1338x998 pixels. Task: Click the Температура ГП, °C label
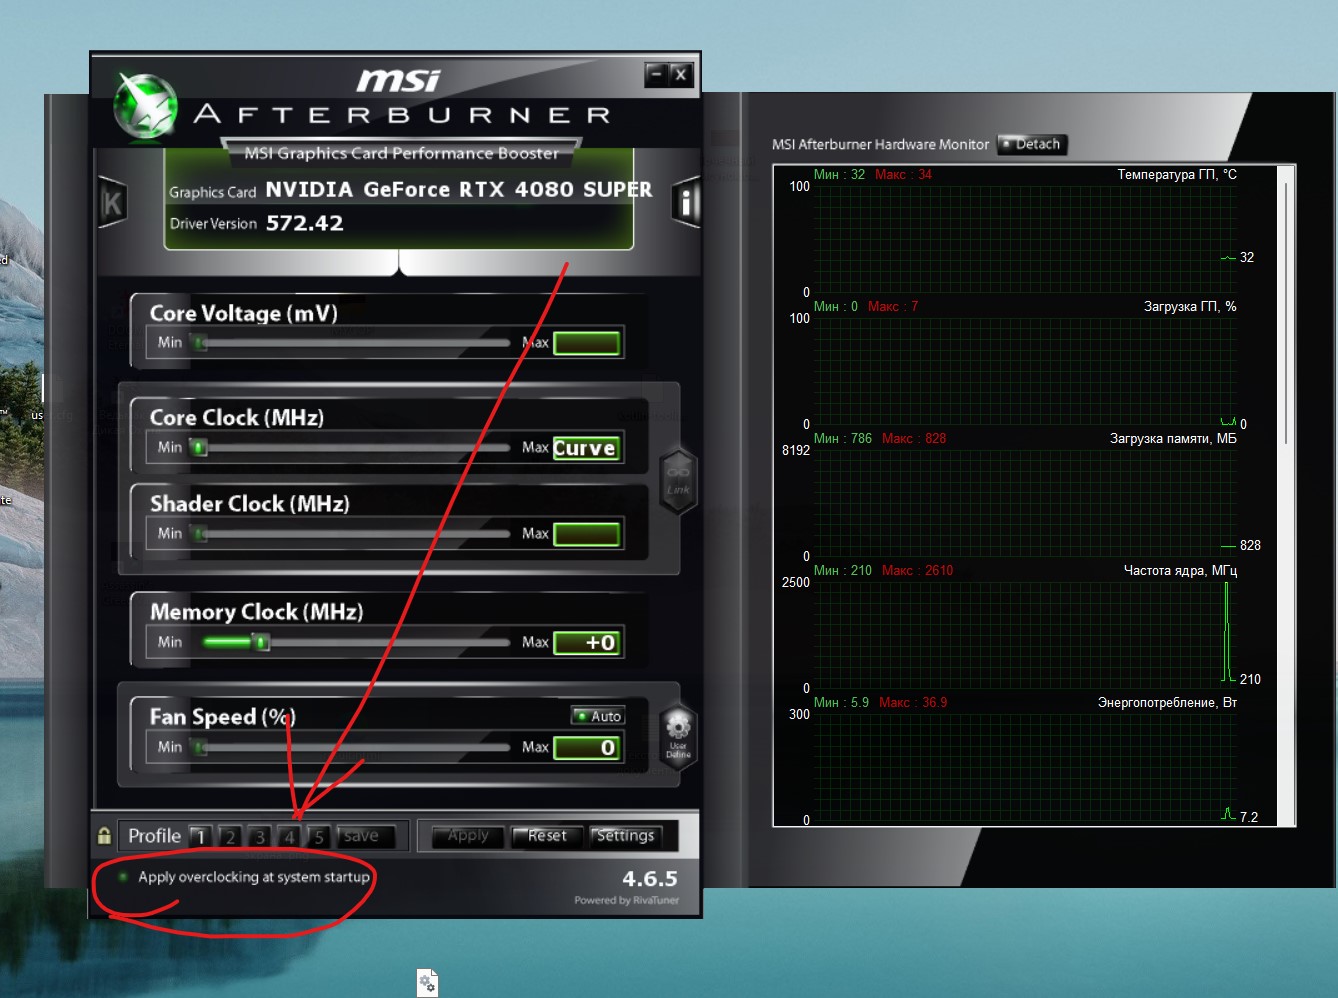pos(1177,174)
